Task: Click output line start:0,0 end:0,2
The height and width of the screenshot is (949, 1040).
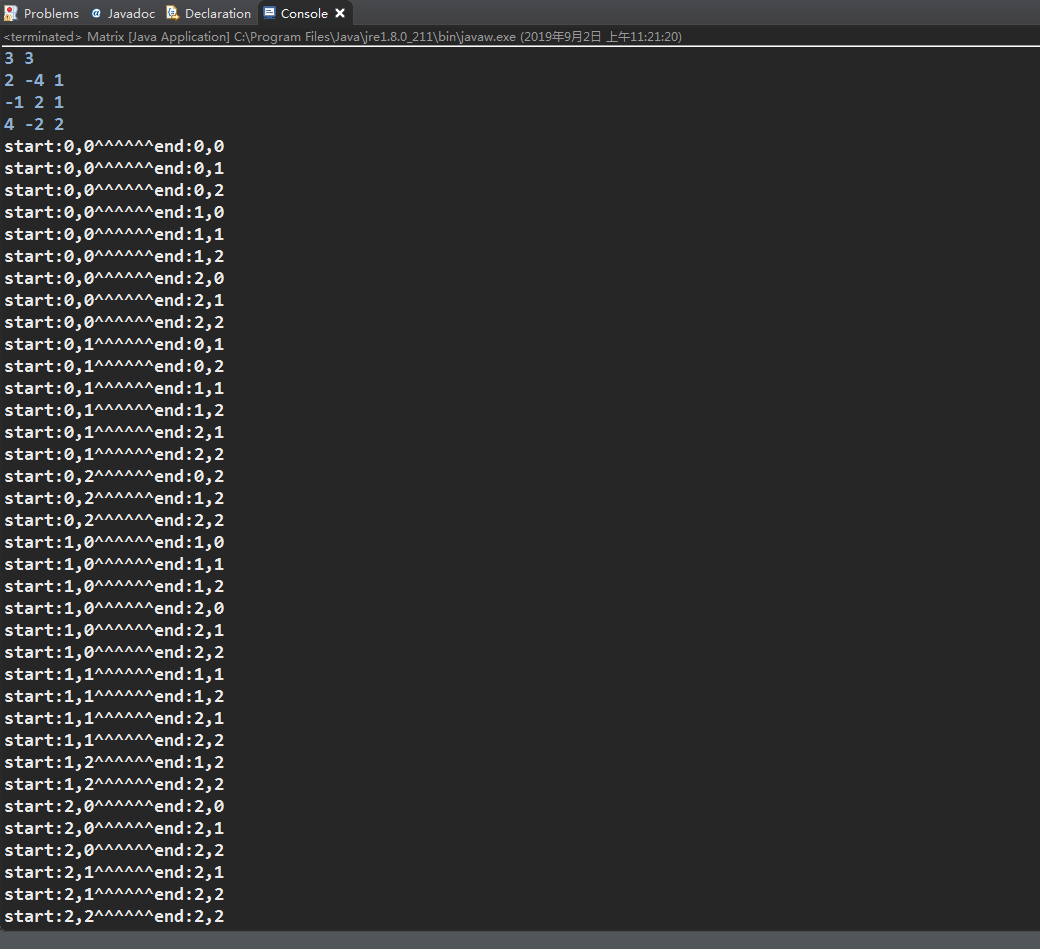Action: pos(114,190)
